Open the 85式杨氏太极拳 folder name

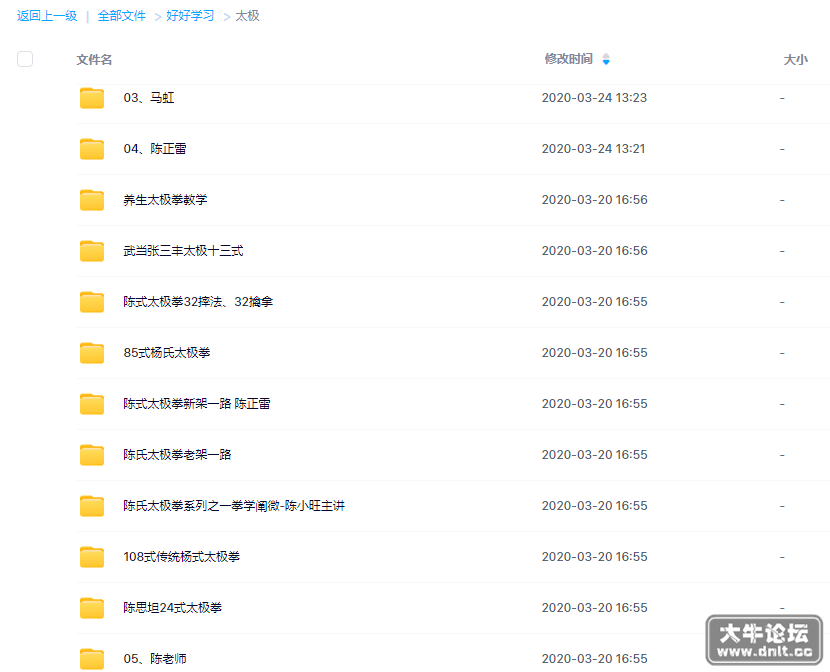[x=167, y=353]
